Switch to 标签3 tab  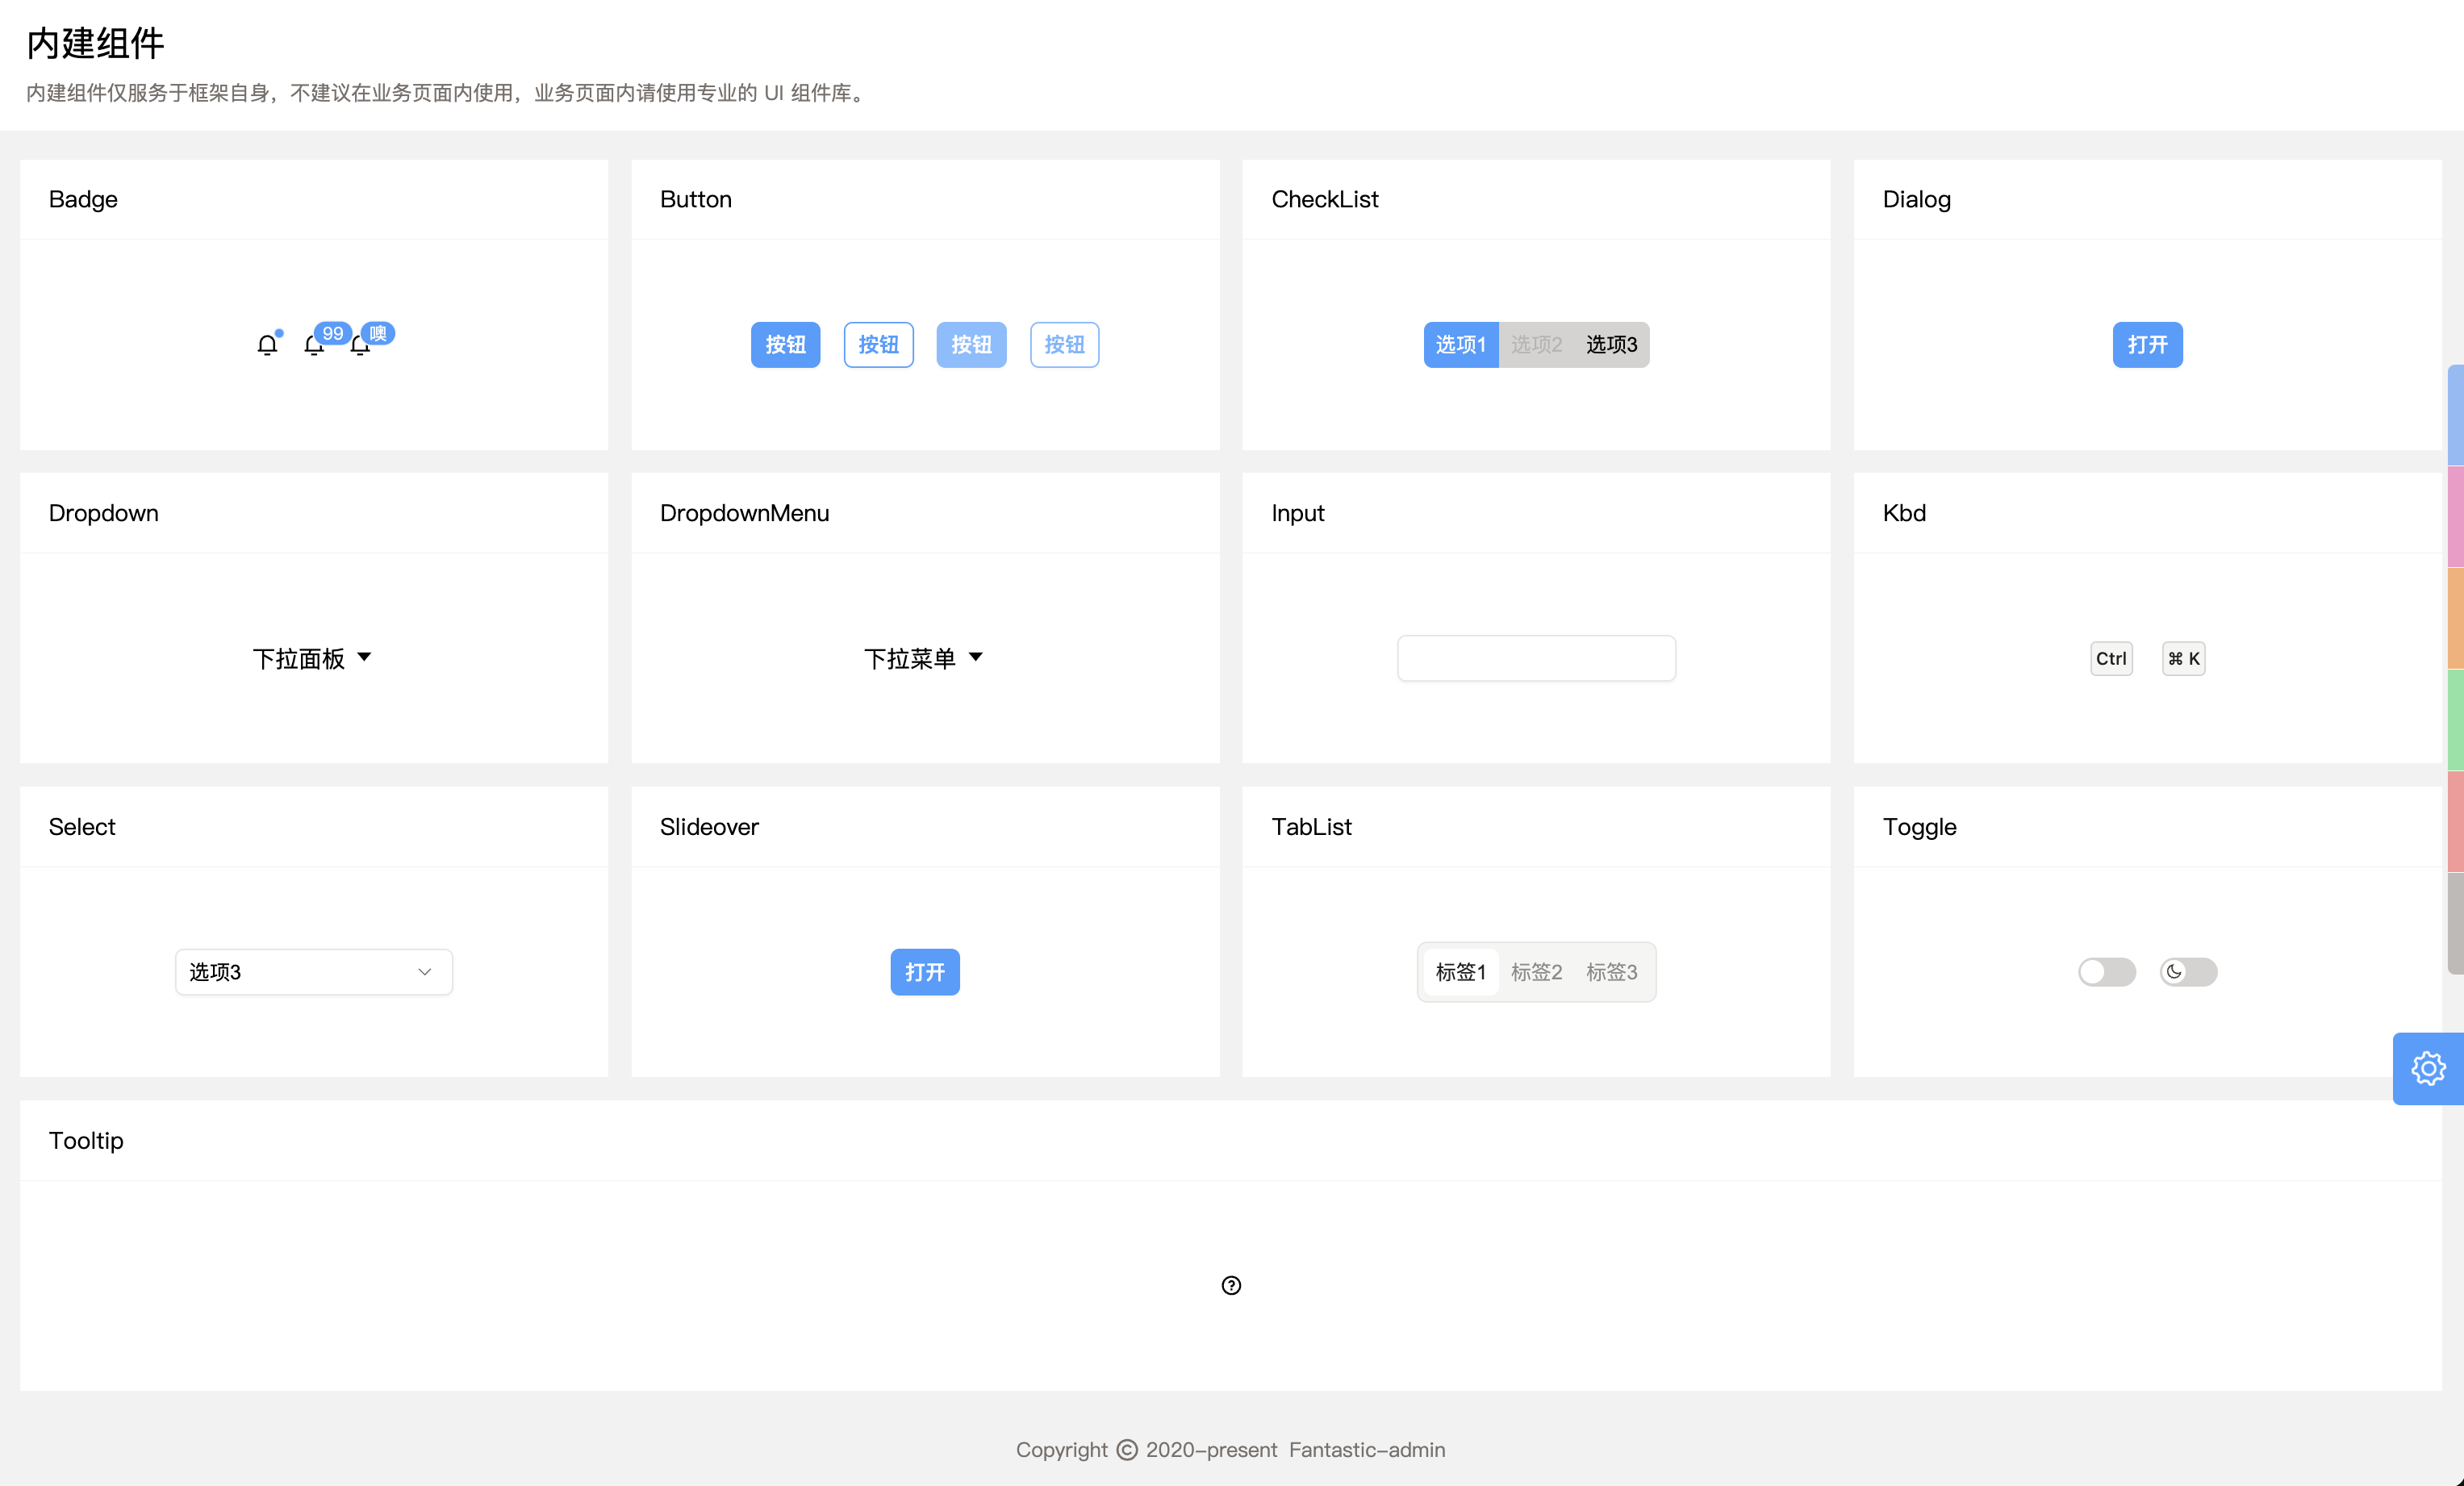pyautogui.click(x=1611, y=972)
